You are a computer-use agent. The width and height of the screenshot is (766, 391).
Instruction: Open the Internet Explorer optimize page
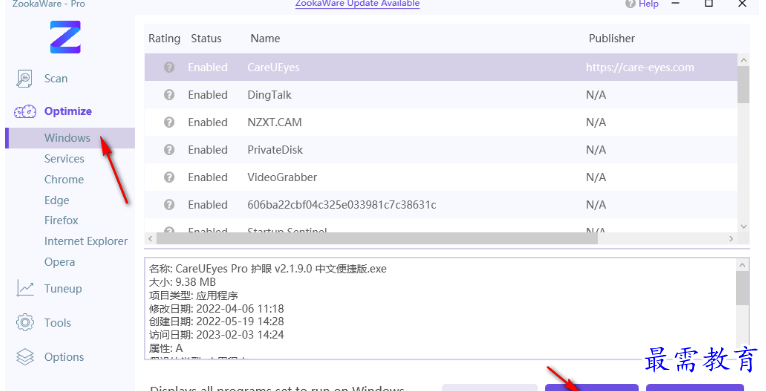(x=86, y=241)
